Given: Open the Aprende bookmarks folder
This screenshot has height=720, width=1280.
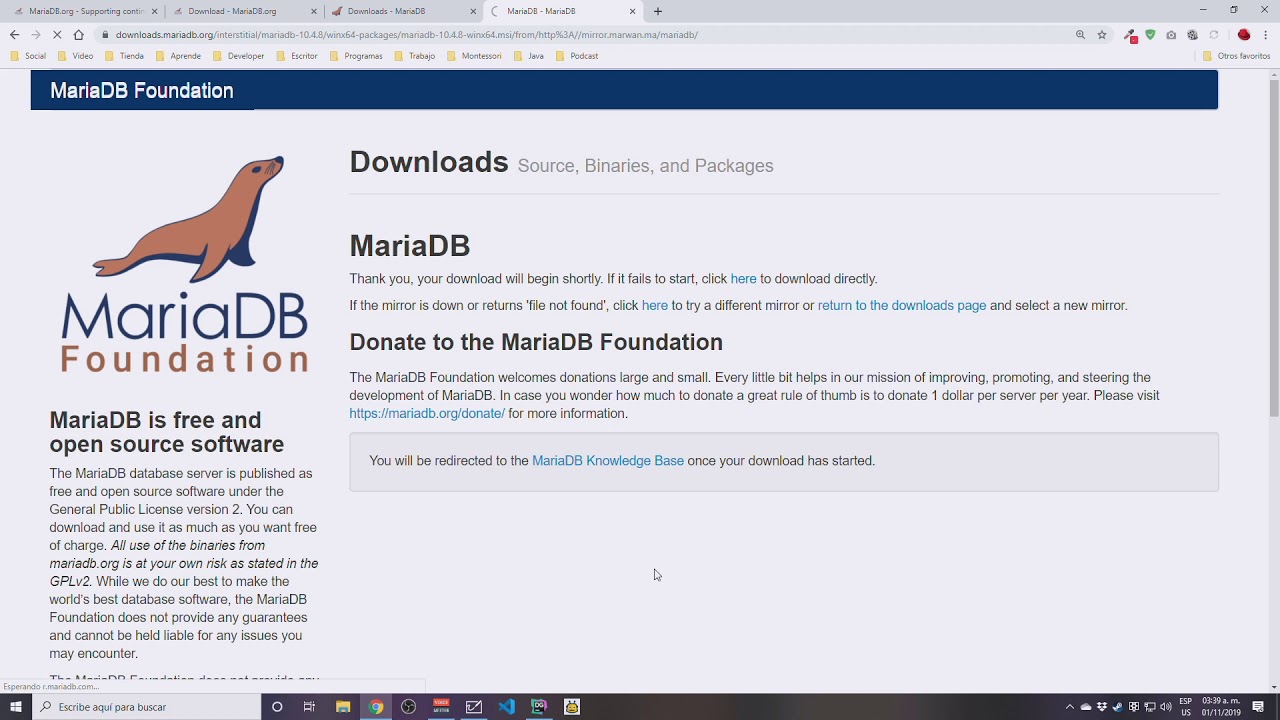Looking at the screenshot, I should click(x=178, y=56).
